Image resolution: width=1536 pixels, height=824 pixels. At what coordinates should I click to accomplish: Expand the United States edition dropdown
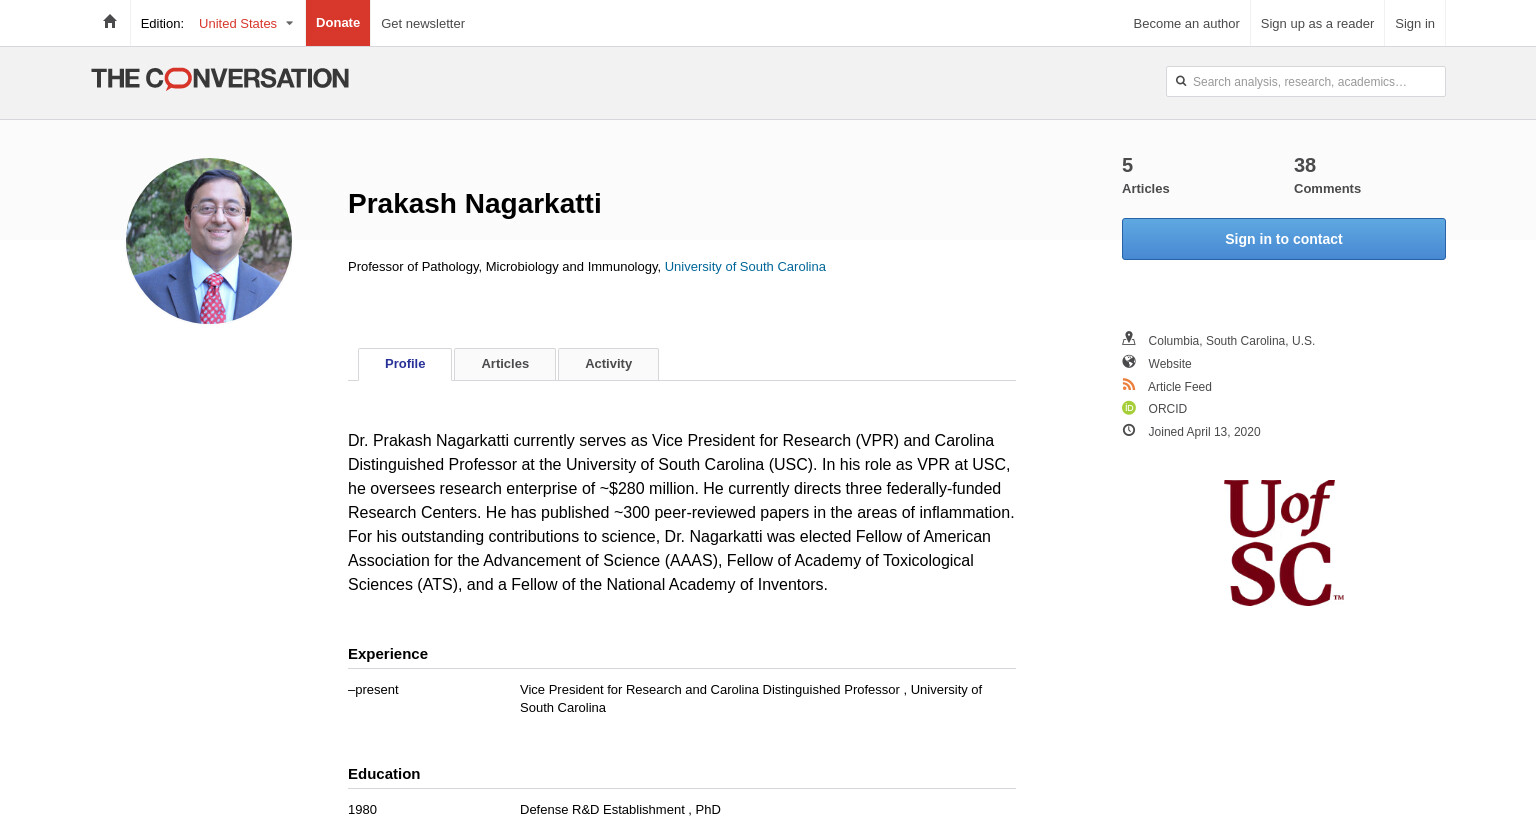click(x=245, y=23)
